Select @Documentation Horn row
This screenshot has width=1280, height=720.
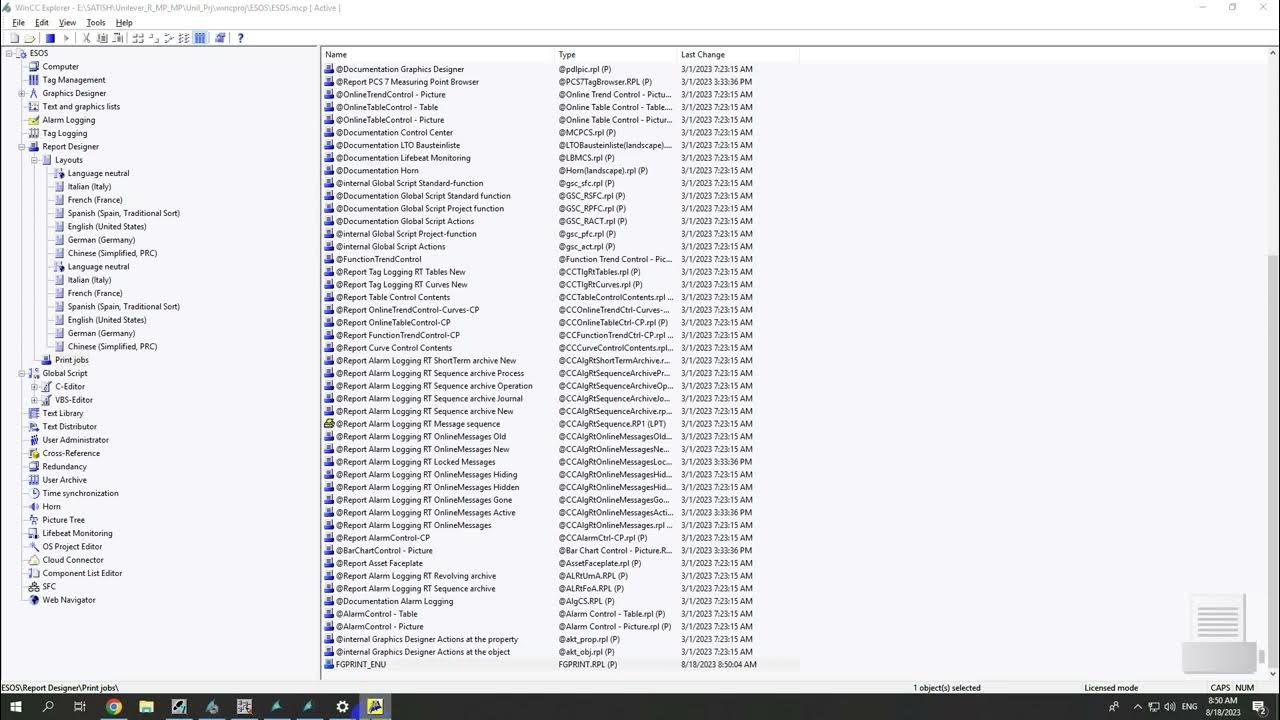click(x=560, y=170)
